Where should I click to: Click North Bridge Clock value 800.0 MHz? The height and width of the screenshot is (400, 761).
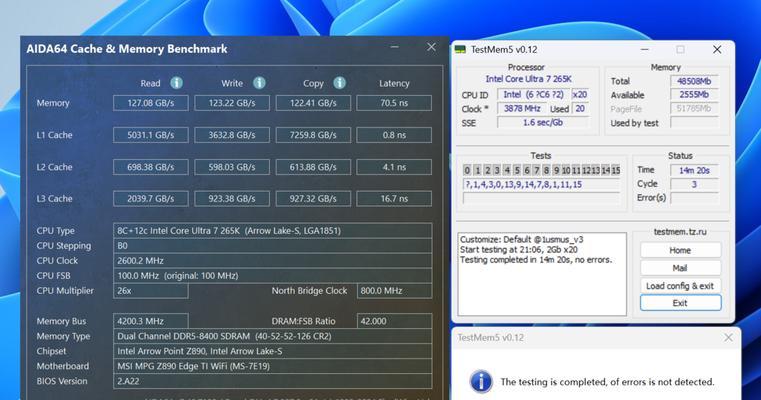pyautogui.click(x=394, y=291)
